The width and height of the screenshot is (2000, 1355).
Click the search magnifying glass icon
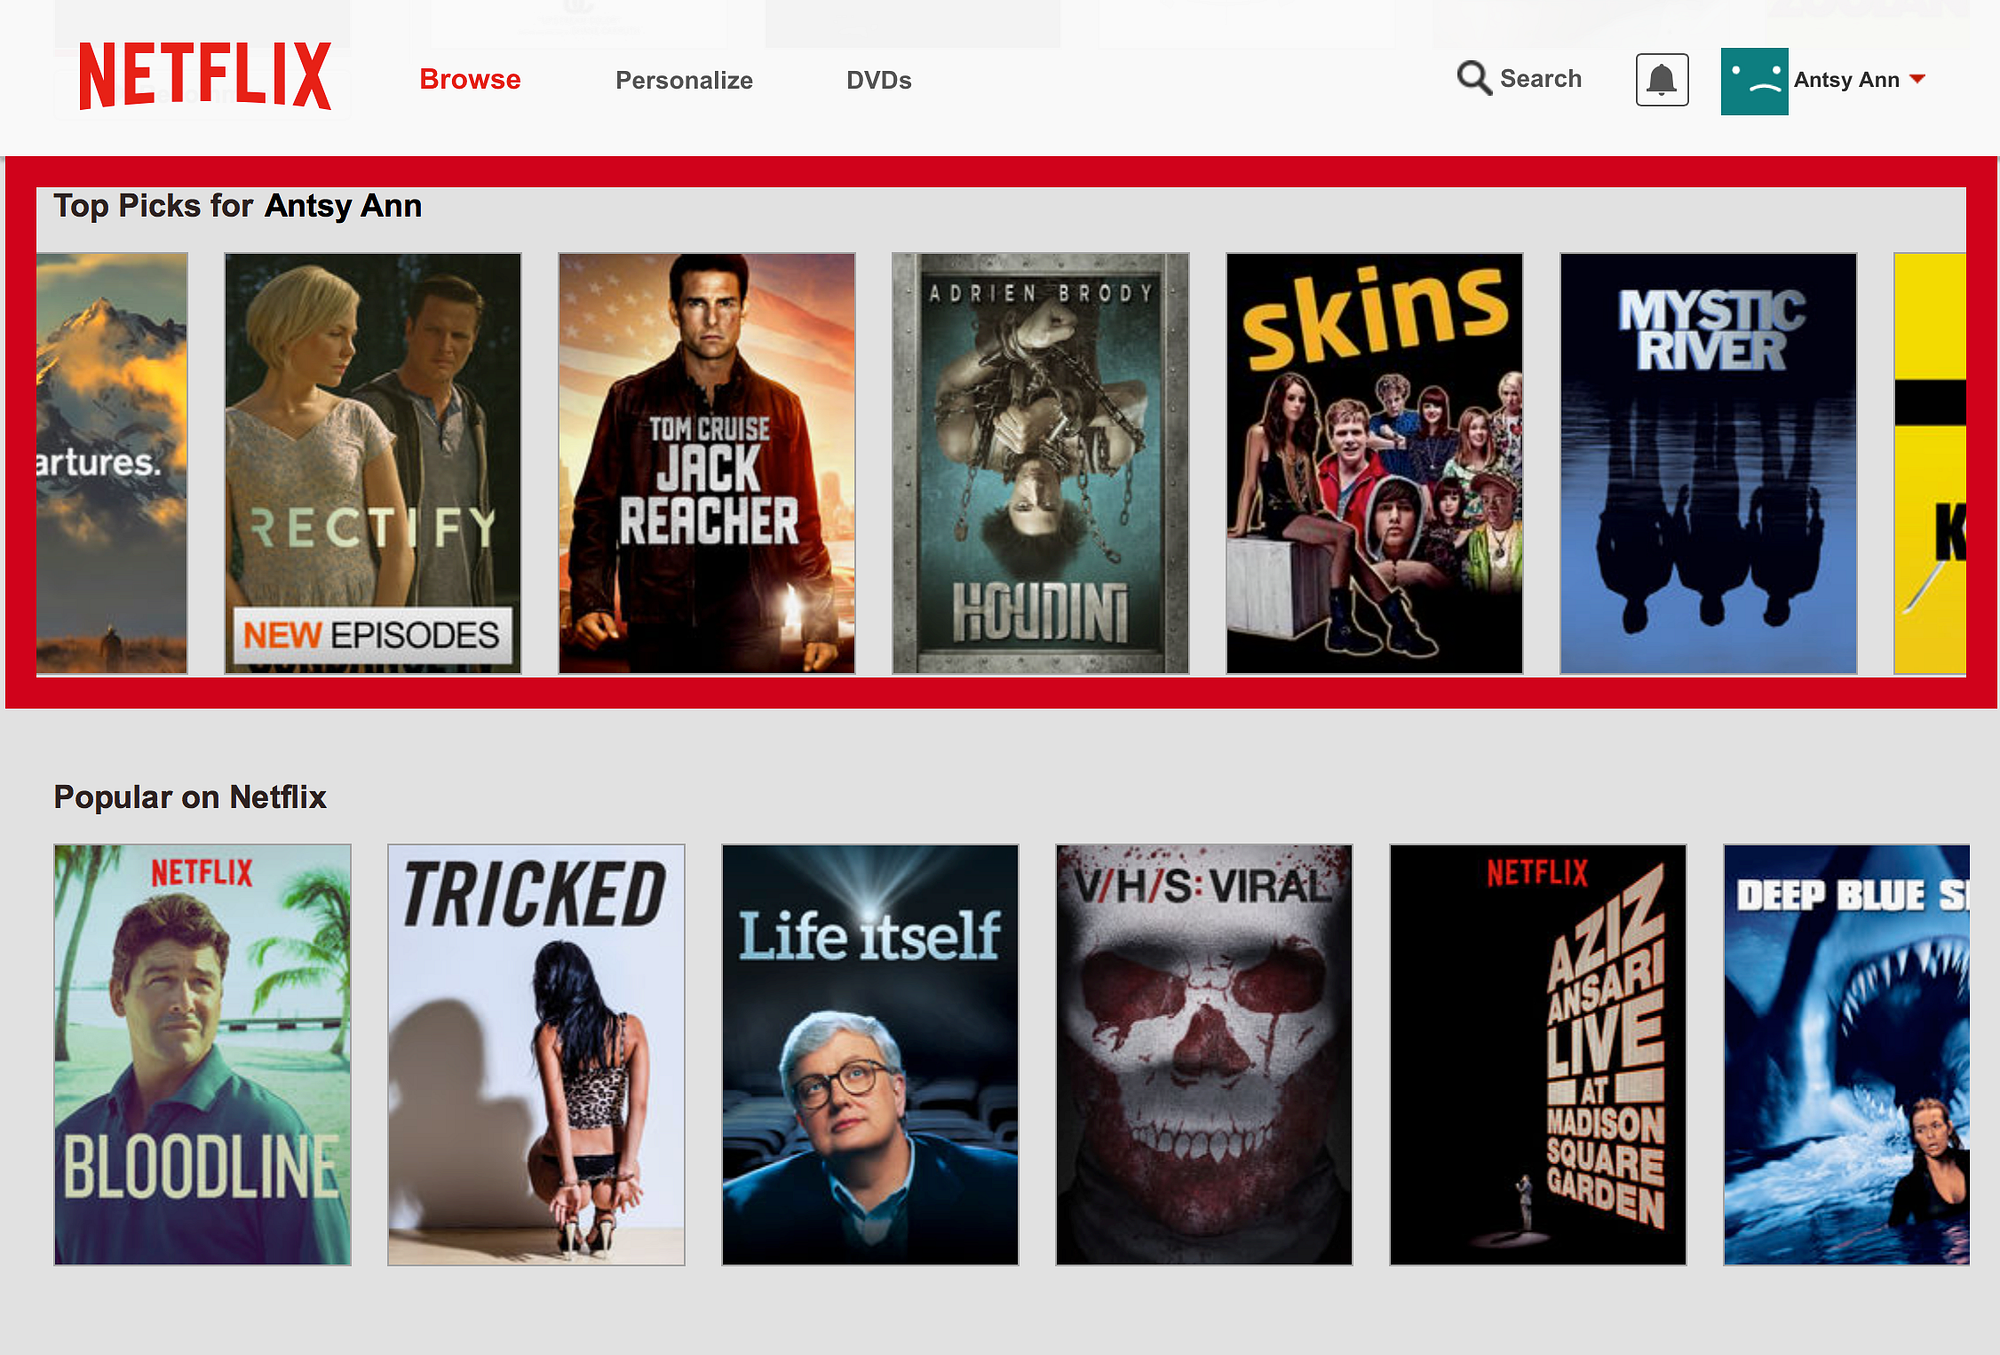[1473, 78]
